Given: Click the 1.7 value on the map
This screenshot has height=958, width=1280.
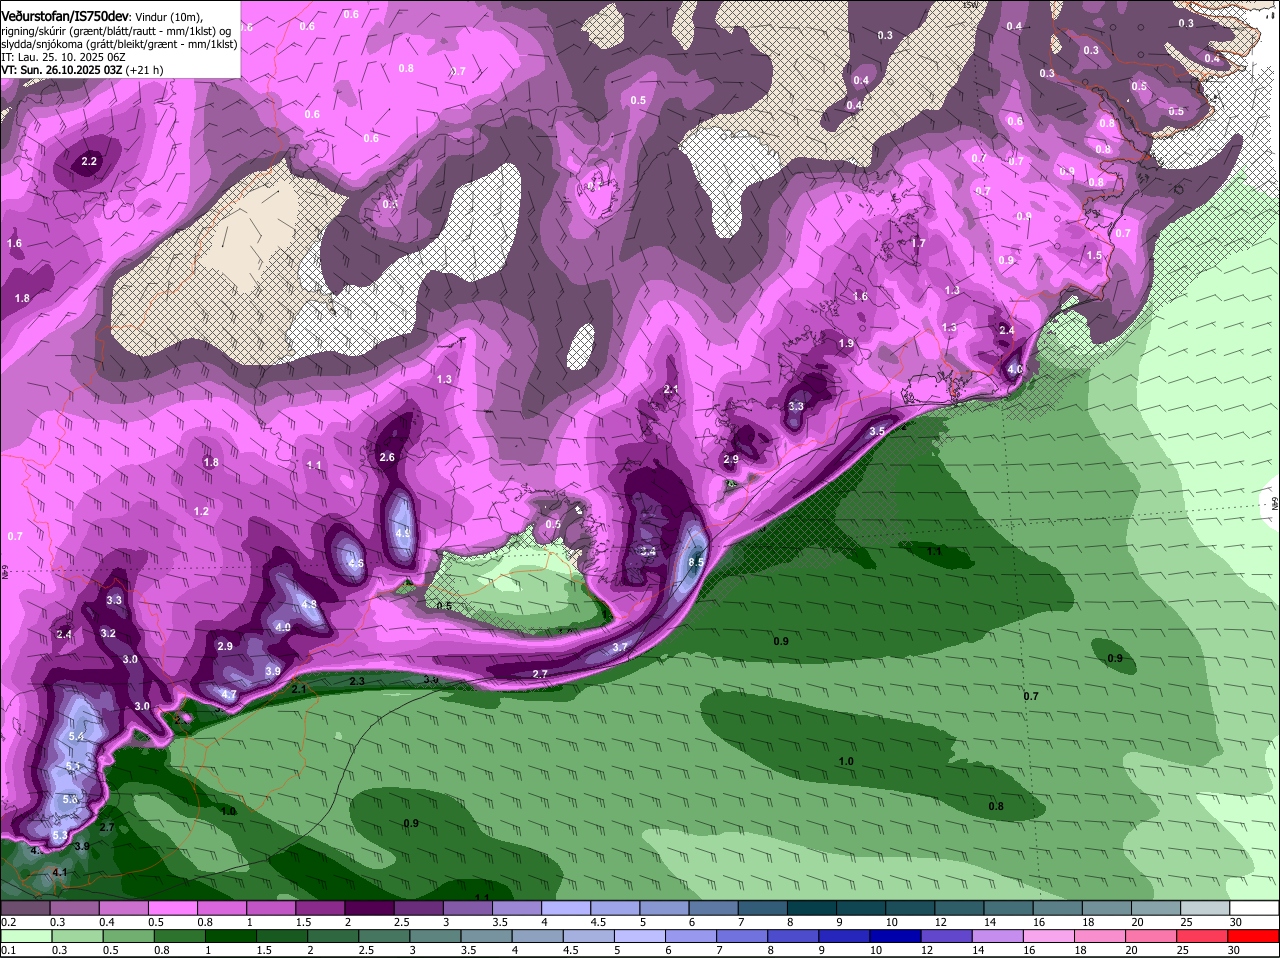Looking at the screenshot, I should tap(918, 243).
